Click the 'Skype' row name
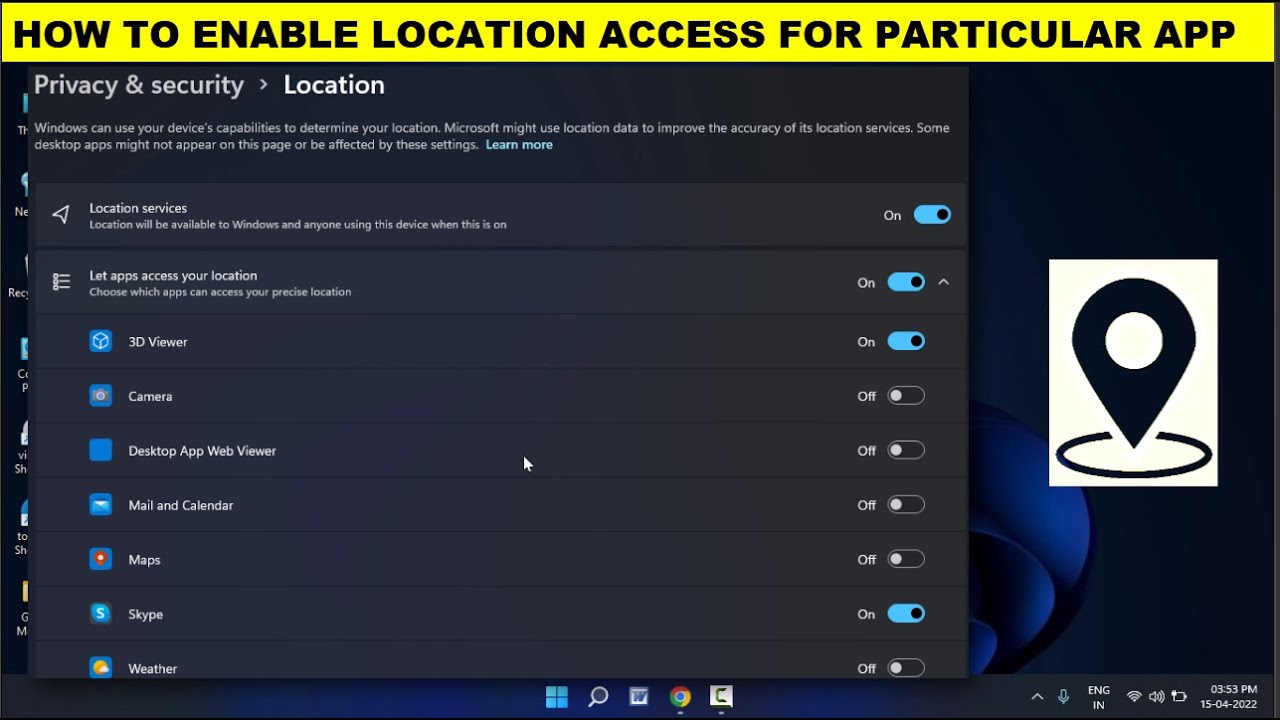 tap(145, 614)
